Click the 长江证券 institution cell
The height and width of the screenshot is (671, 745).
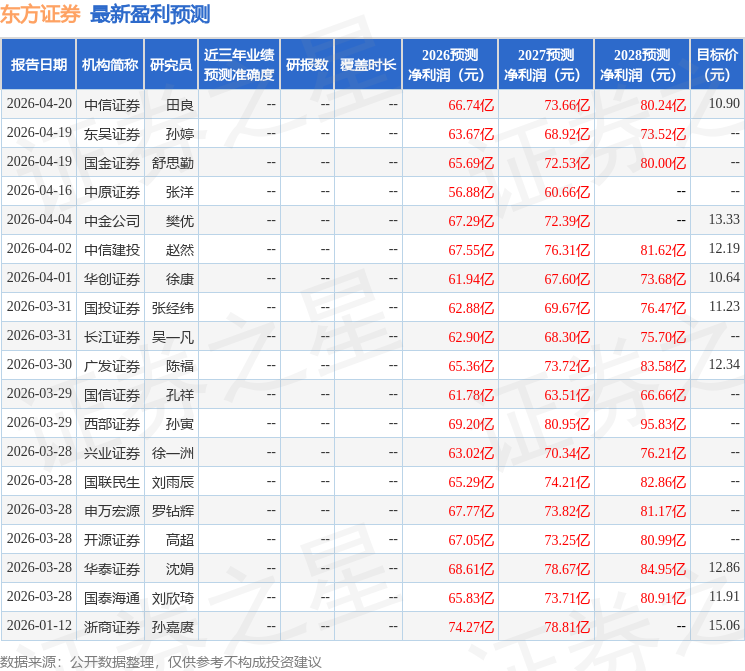[x=112, y=337]
